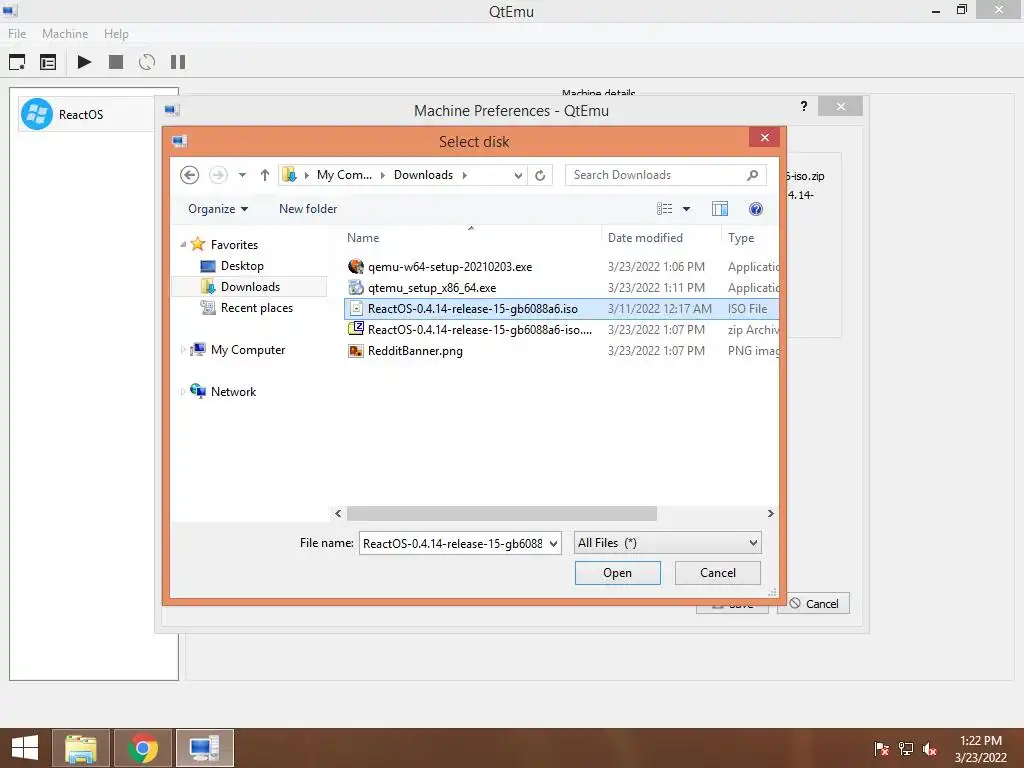The width and height of the screenshot is (1024, 768).
Task: Open machine settings icon in QtEmu toolbar
Action: (48, 62)
